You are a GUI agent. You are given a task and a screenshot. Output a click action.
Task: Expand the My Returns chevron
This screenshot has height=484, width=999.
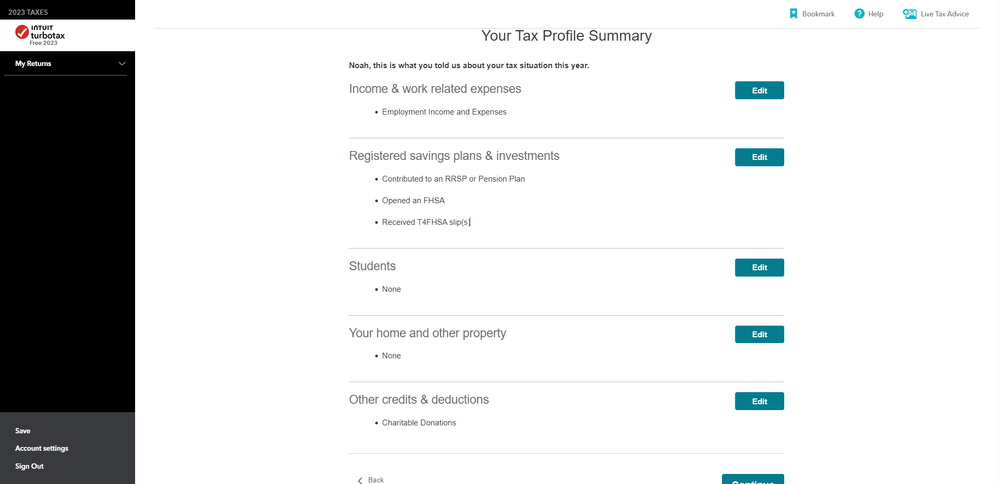(122, 64)
